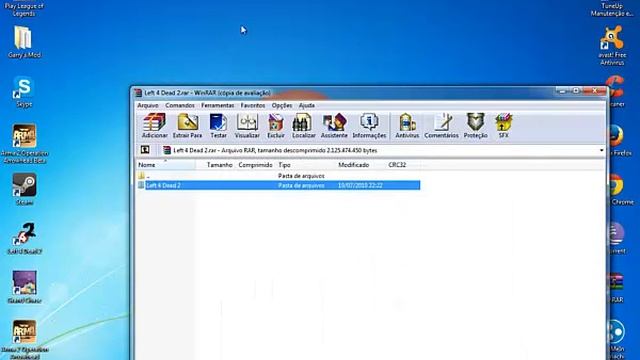Click the Localizar search icon
This screenshot has width=640, height=360.
coord(304,126)
